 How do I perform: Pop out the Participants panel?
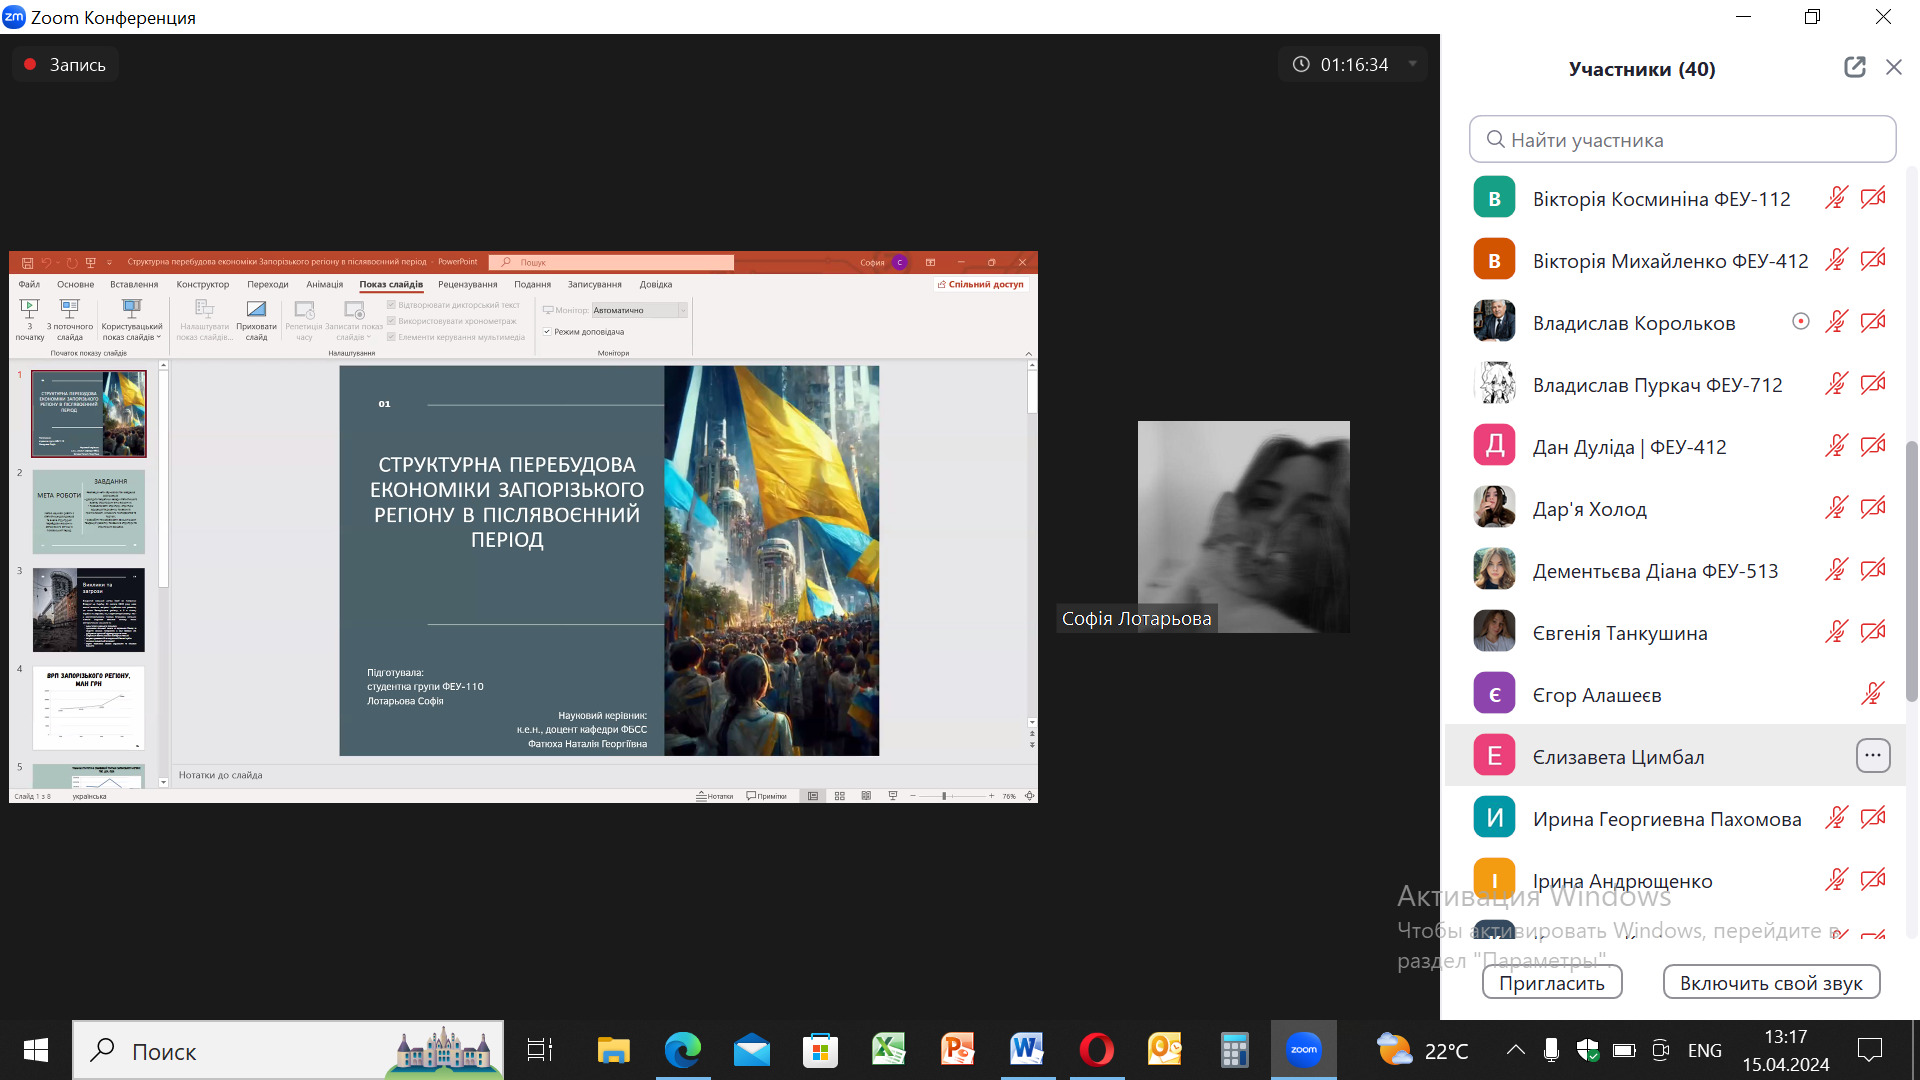click(x=1854, y=67)
